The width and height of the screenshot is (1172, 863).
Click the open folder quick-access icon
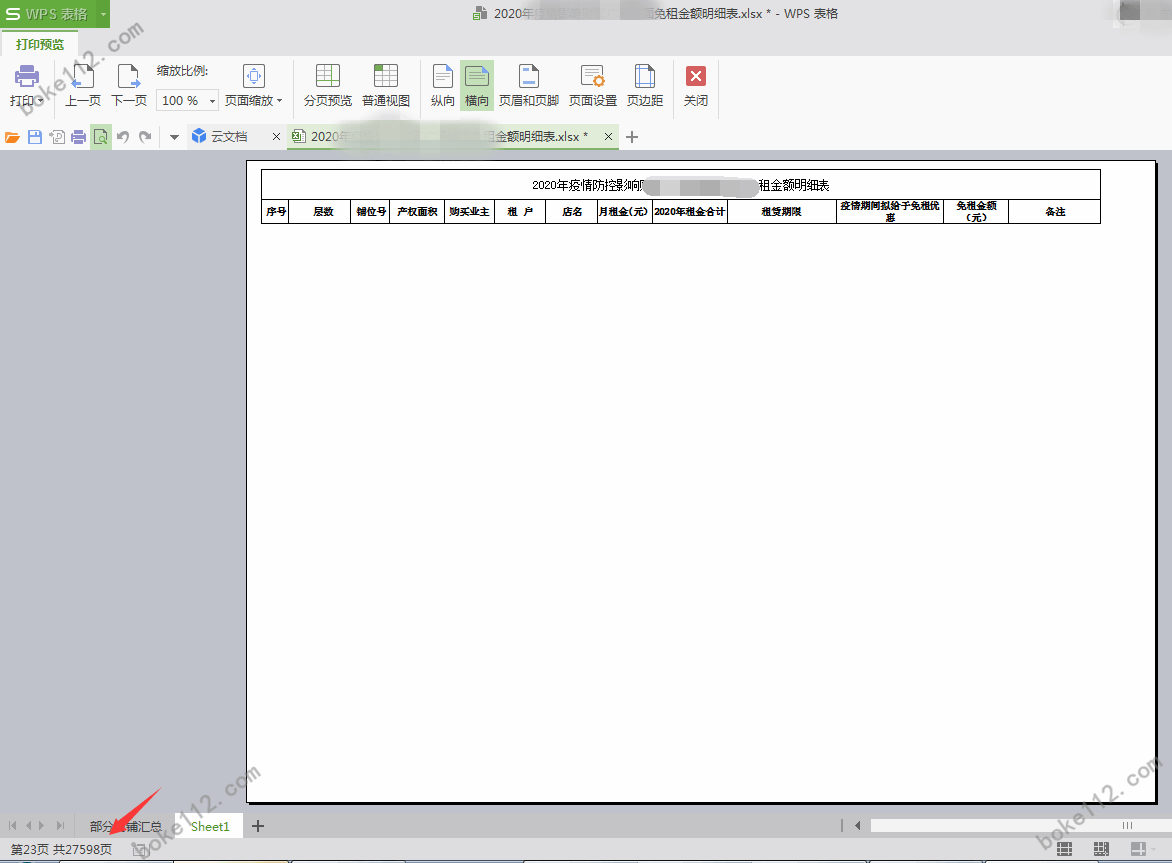coord(13,137)
